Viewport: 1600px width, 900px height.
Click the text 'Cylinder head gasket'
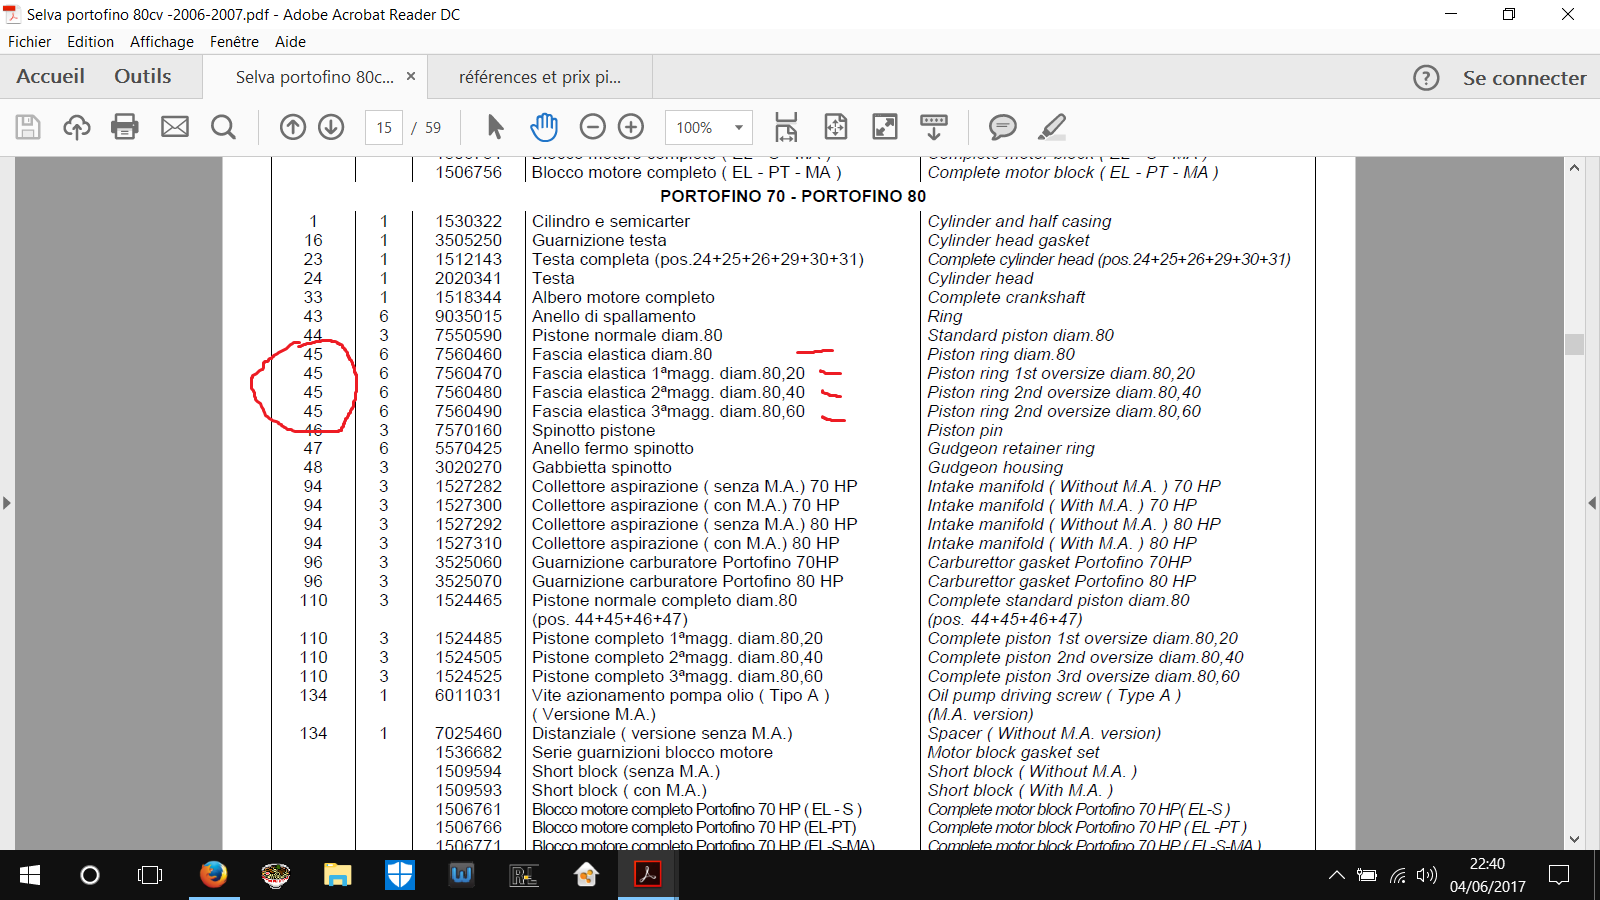click(1009, 240)
